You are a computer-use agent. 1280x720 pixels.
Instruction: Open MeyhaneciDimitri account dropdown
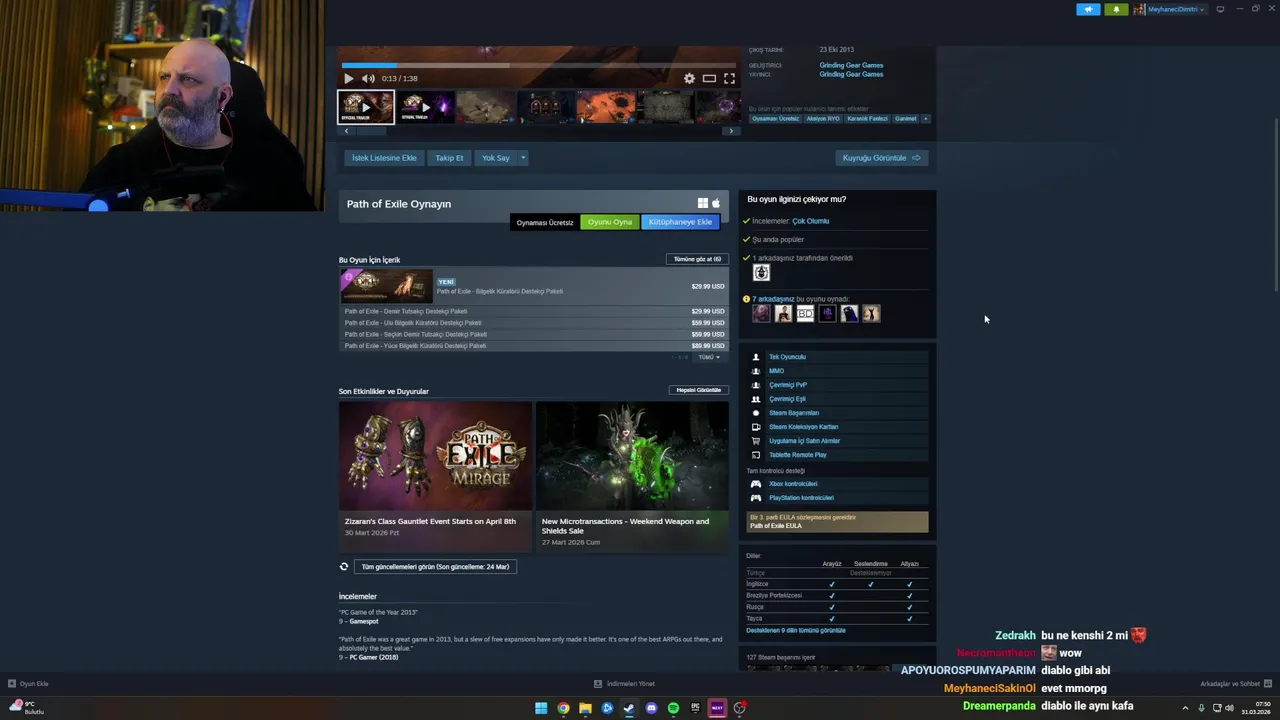point(1169,9)
